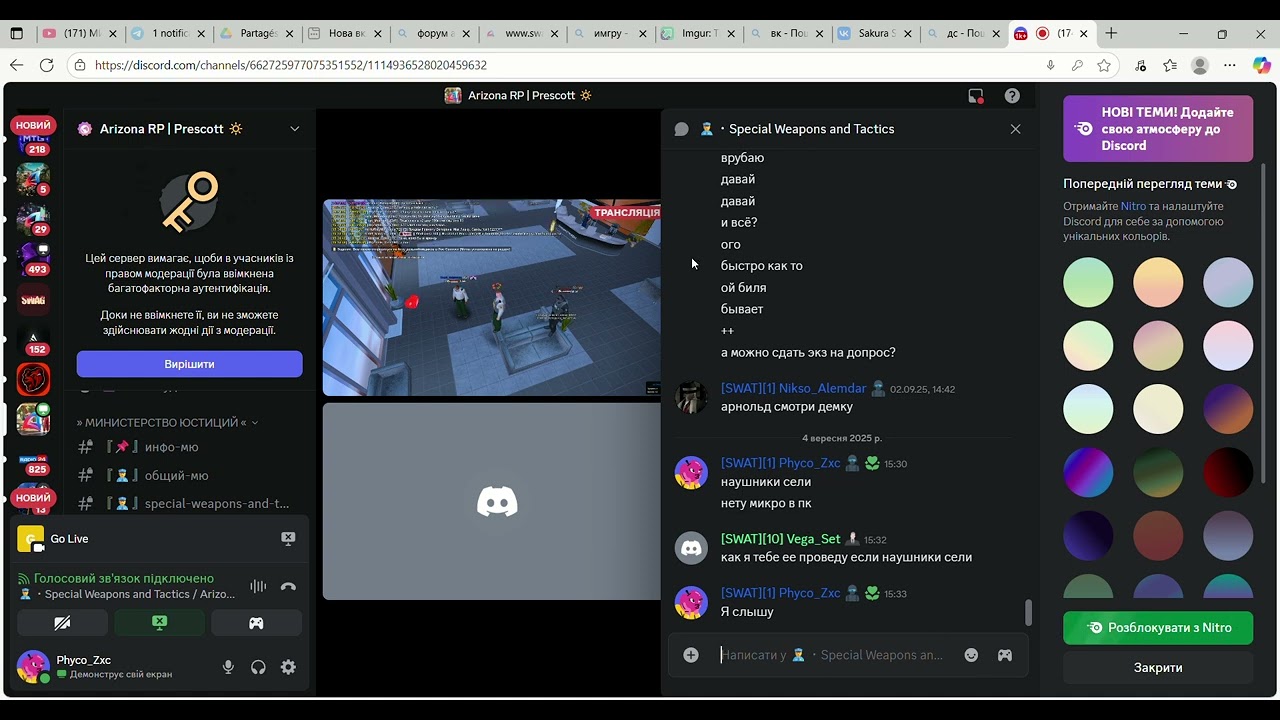Click message input field Написати у
1280x720 pixels.
[x=832, y=655]
